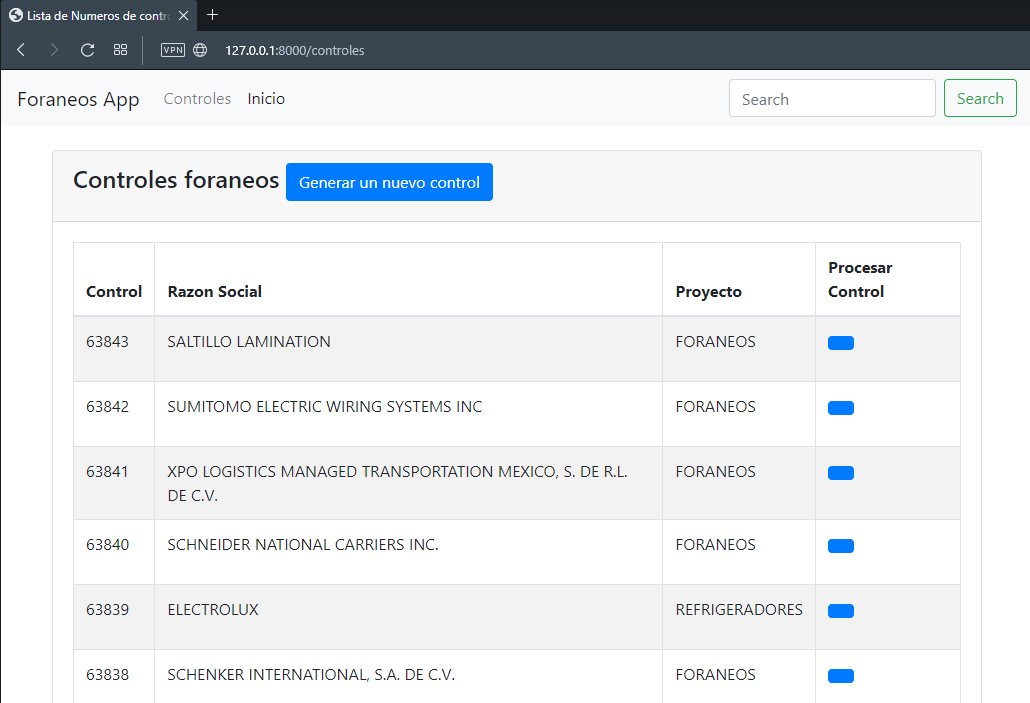Click the globe site info icon

(200, 50)
